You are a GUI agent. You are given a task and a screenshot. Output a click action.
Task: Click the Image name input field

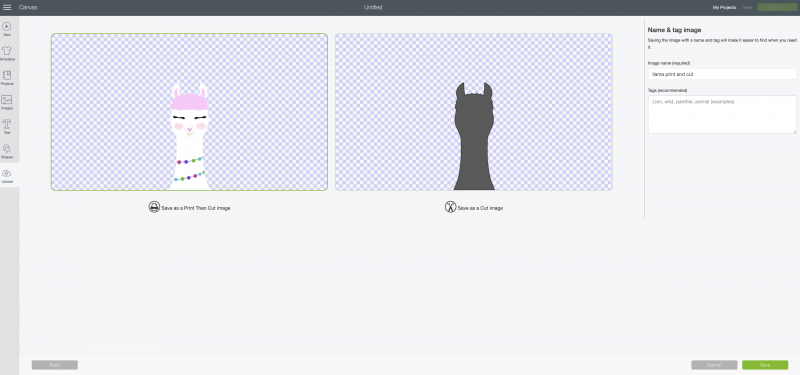click(x=722, y=74)
